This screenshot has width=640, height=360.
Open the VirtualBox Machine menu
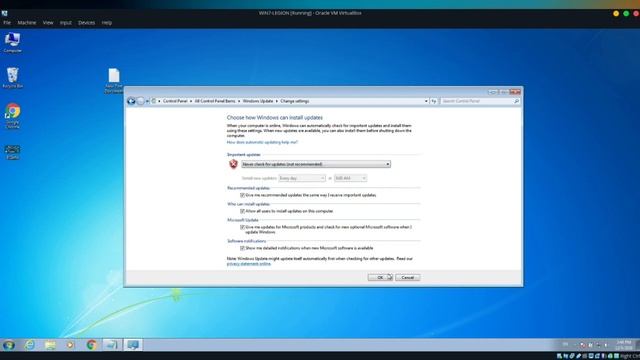[x=27, y=23]
